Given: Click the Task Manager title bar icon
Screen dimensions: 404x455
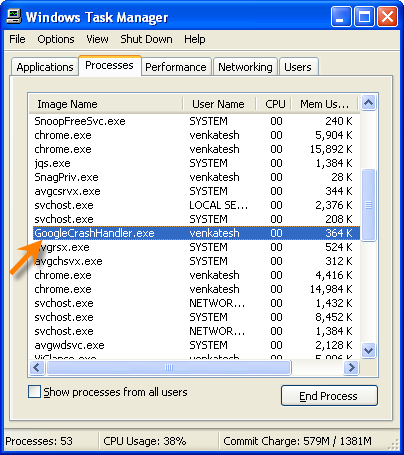Looking at the screenshot, I should point(14,16).
